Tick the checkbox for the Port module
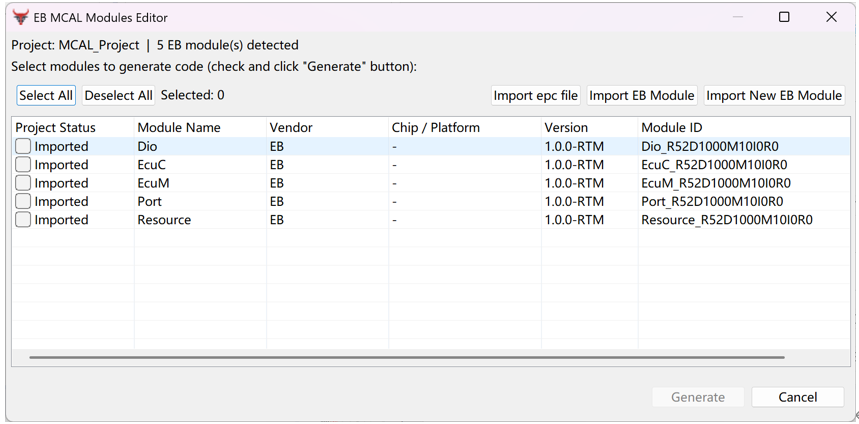 23,201
